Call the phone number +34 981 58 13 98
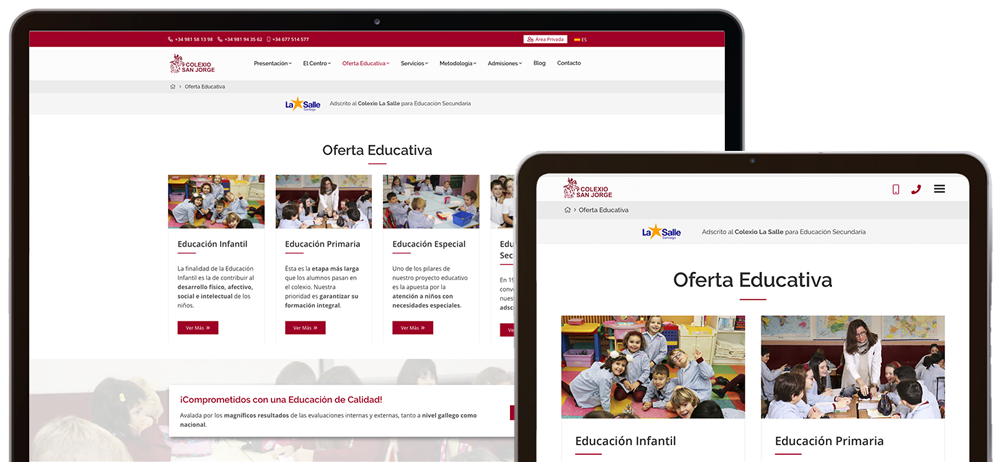The width and height of the screenshot is (1000, 462). [191, 40]
